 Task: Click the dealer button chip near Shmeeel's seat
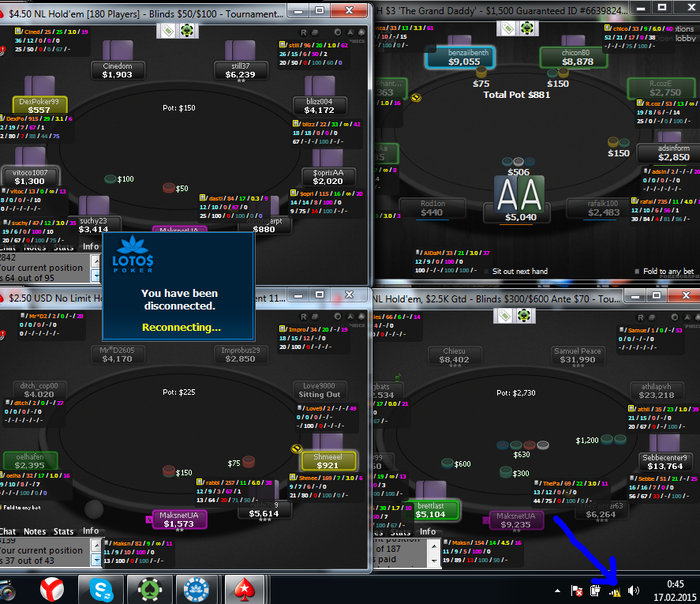297,448
